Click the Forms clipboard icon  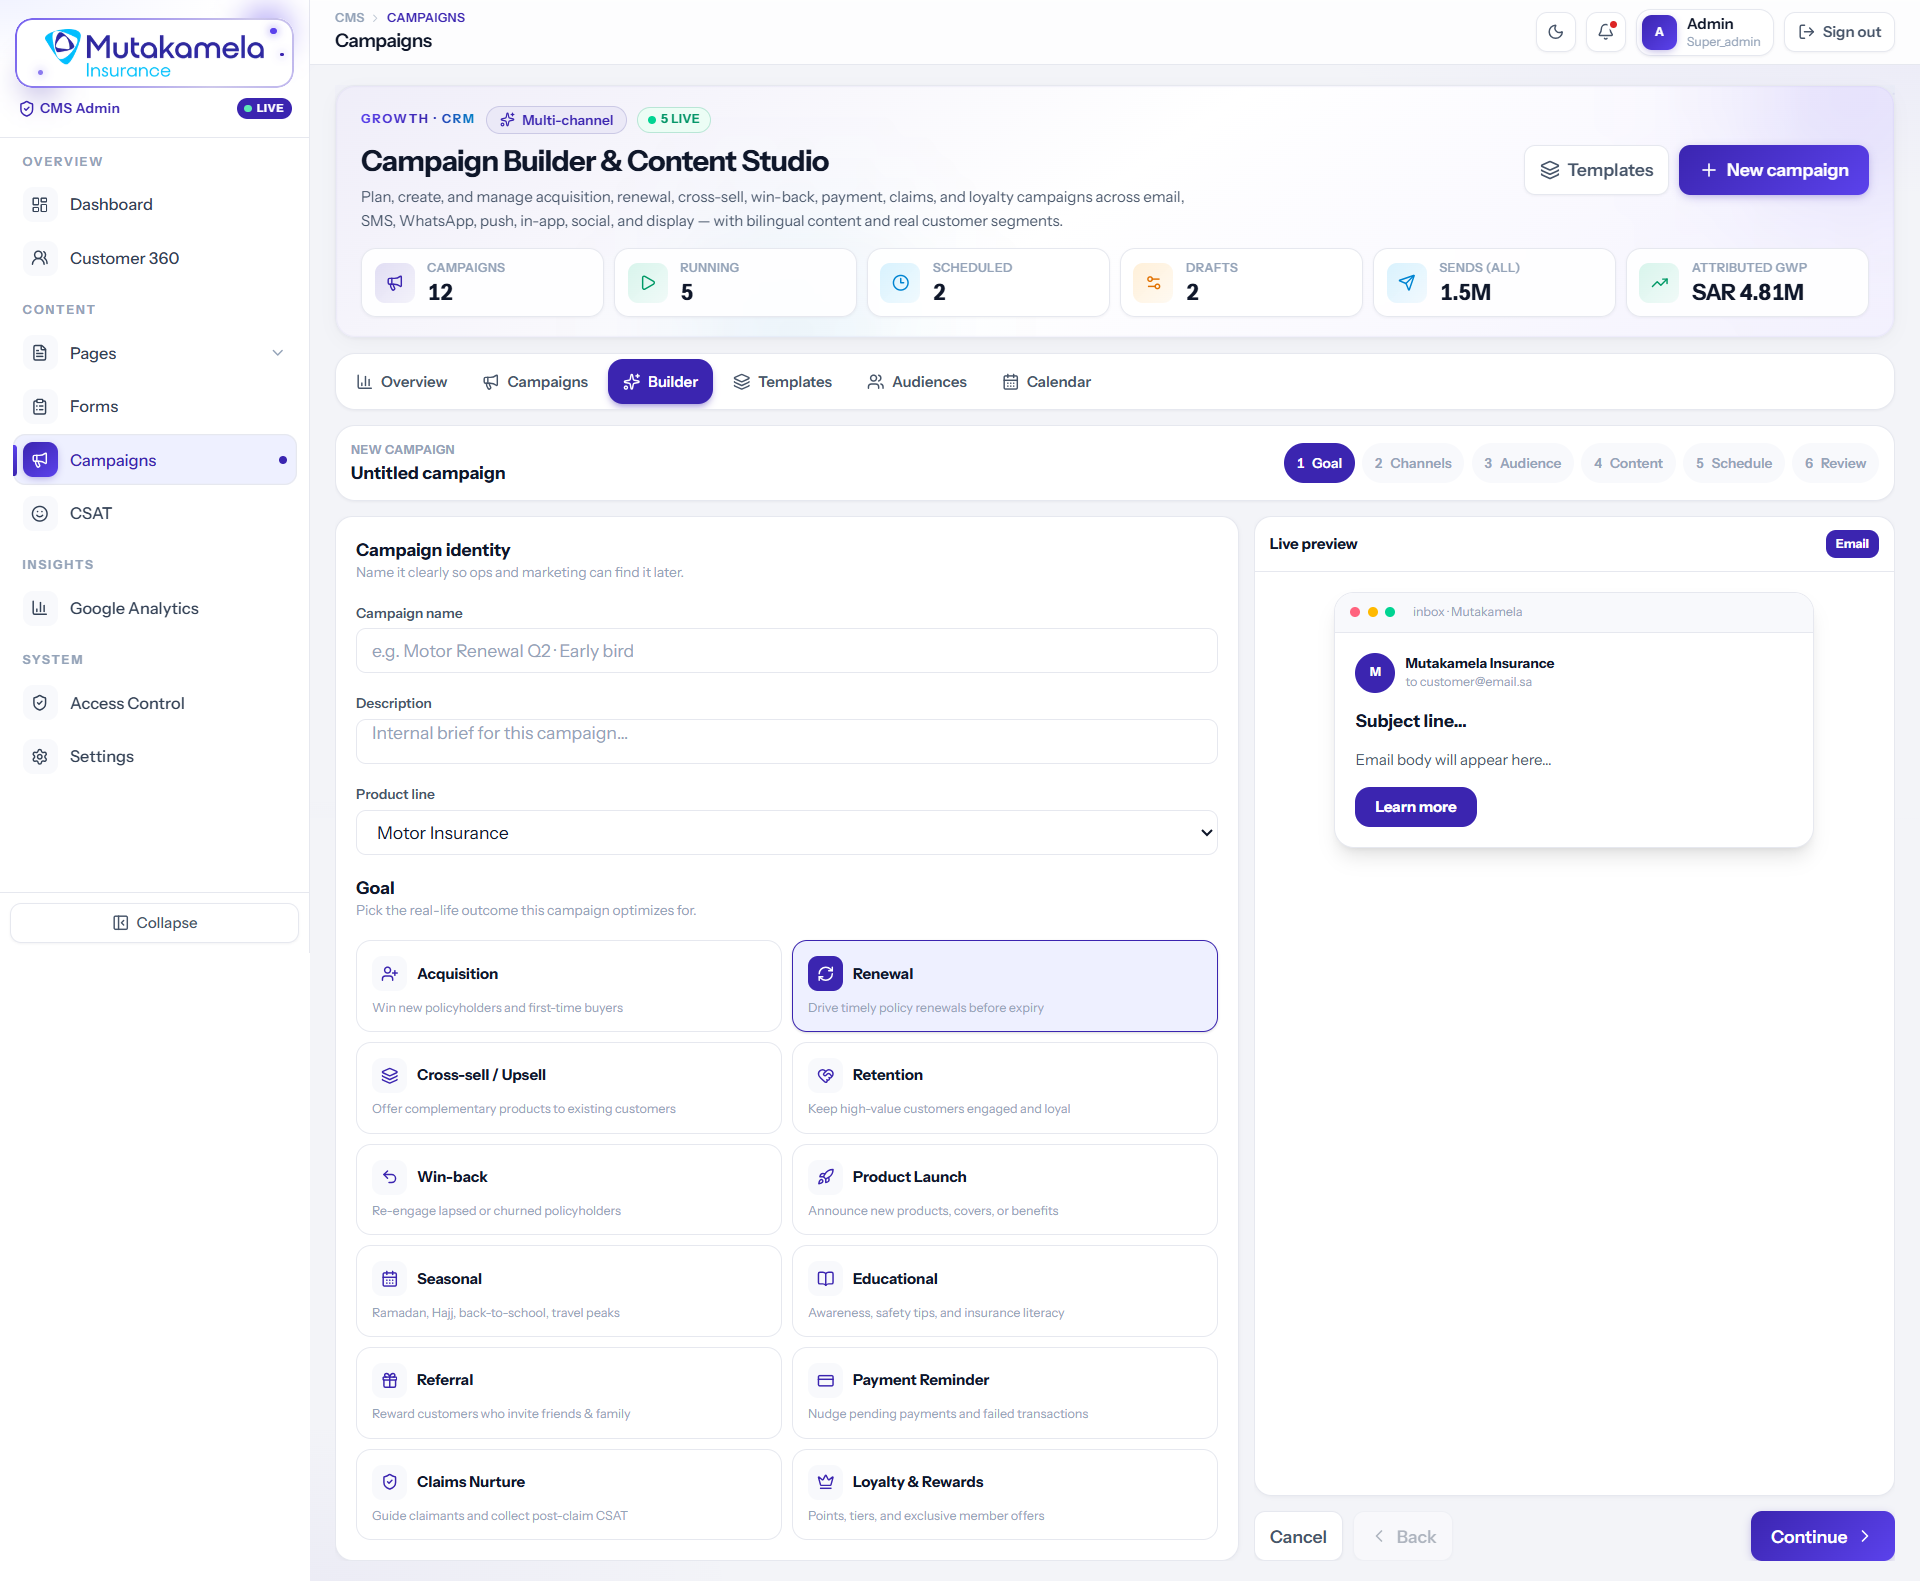tap(40, 406)
